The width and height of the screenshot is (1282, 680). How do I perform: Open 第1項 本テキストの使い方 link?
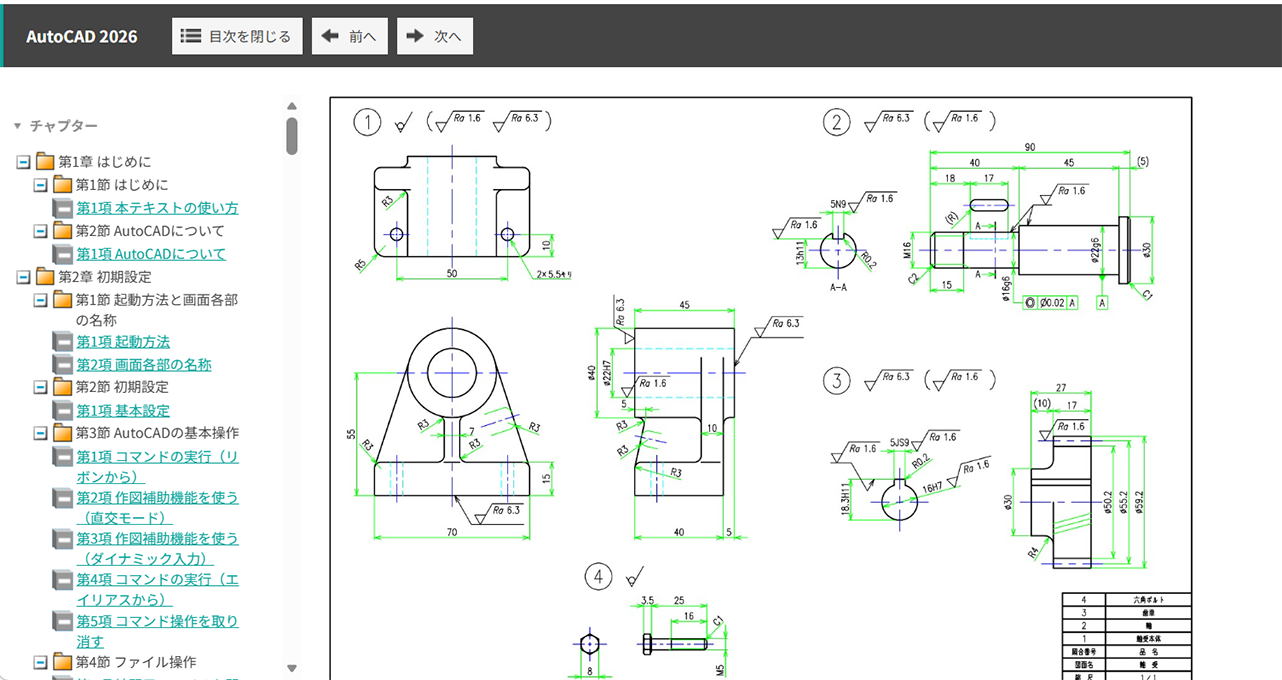(157, 208)
